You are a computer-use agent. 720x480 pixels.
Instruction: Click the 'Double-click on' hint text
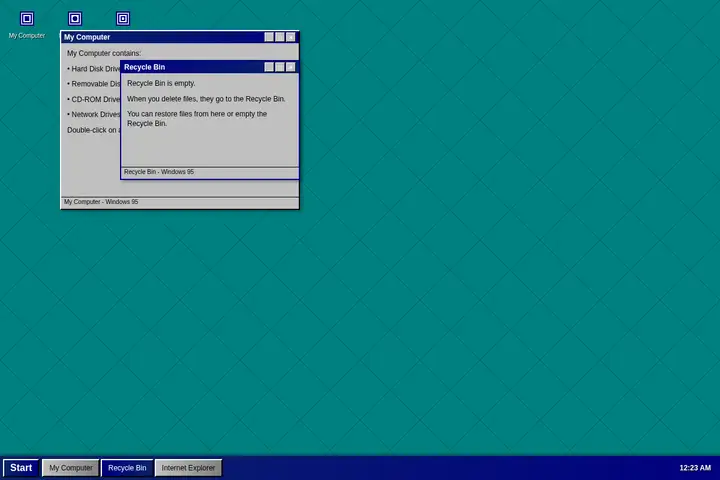click(x=94, y=130)
